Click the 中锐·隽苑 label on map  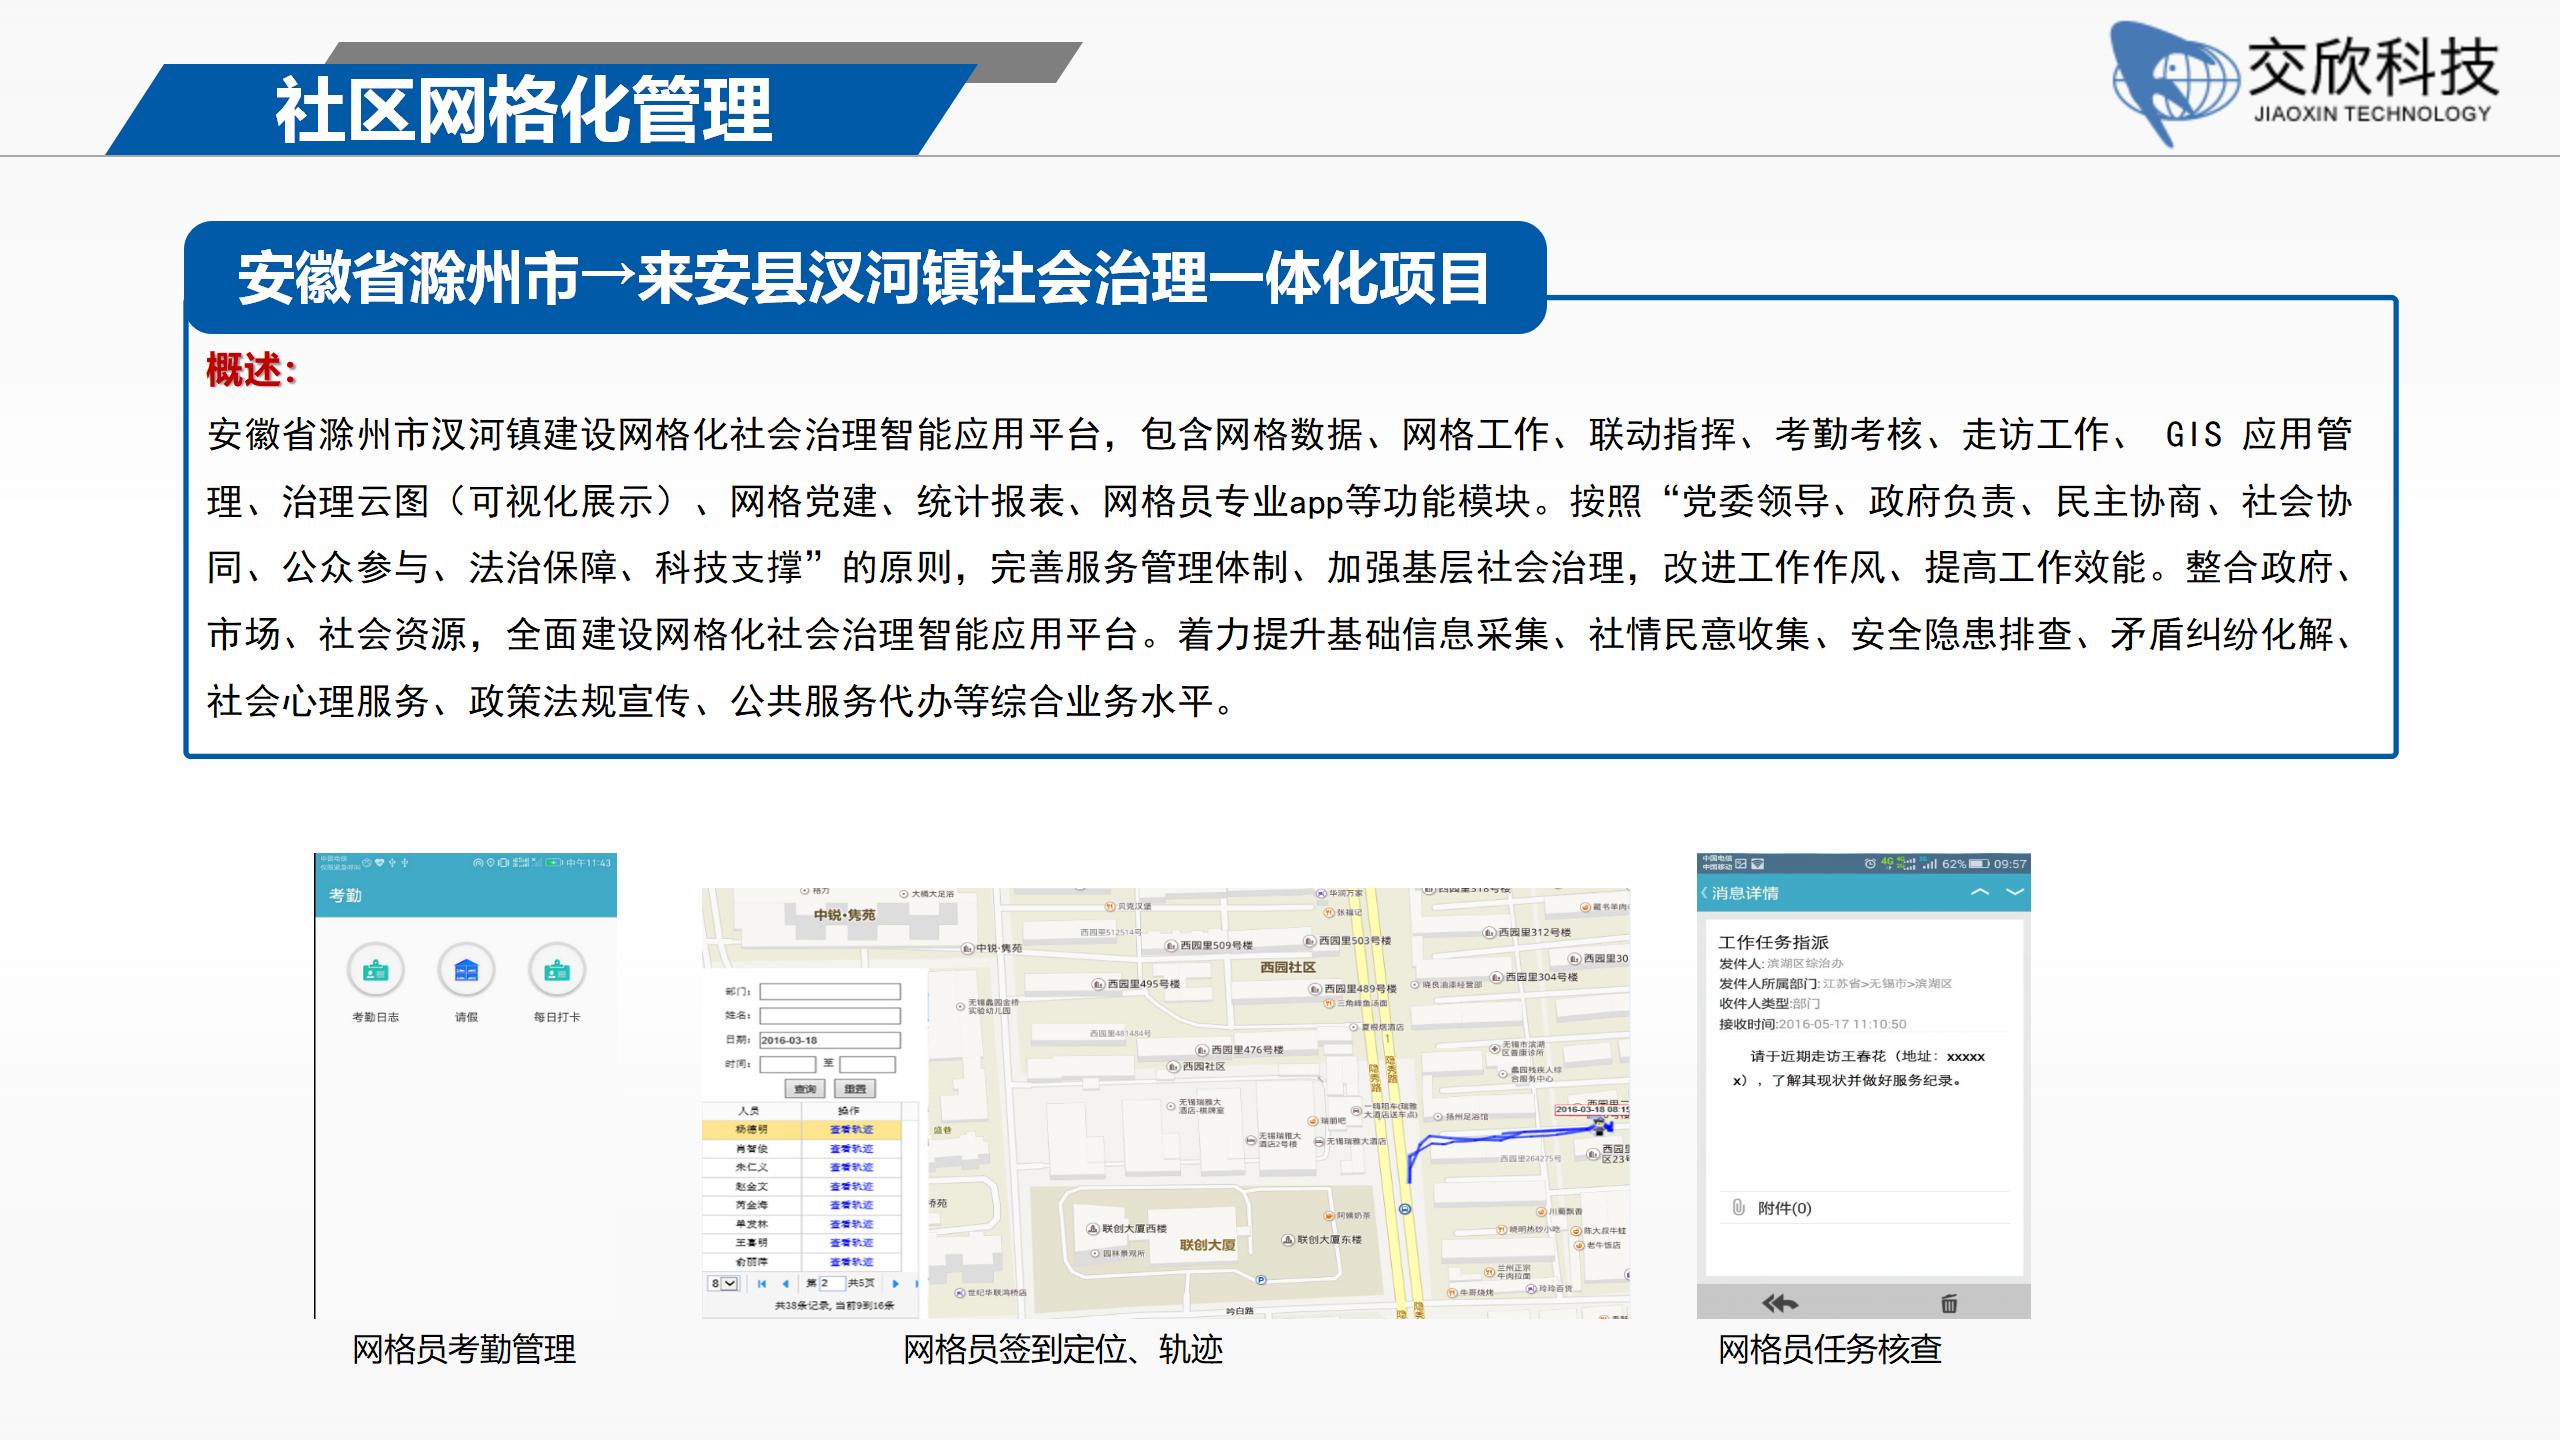pos(844,915)
